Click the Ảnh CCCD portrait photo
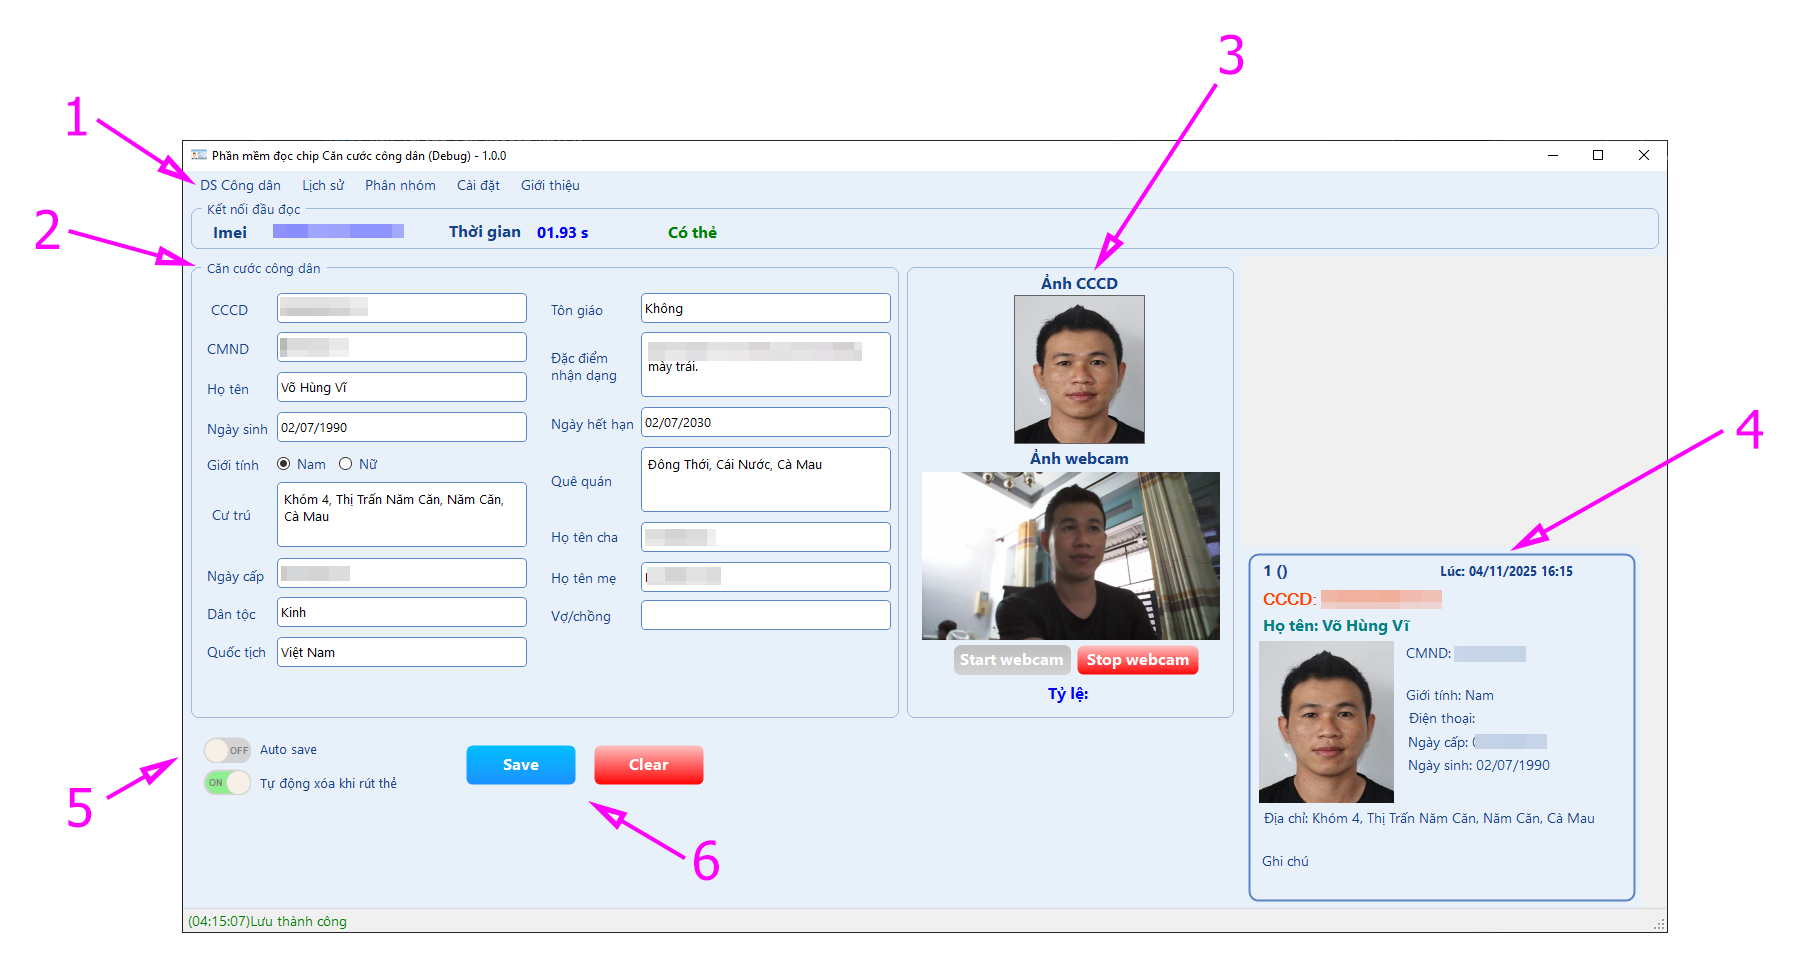Image resolution: width=1817 pixels, height=962 pixels. pos(1079,369)
